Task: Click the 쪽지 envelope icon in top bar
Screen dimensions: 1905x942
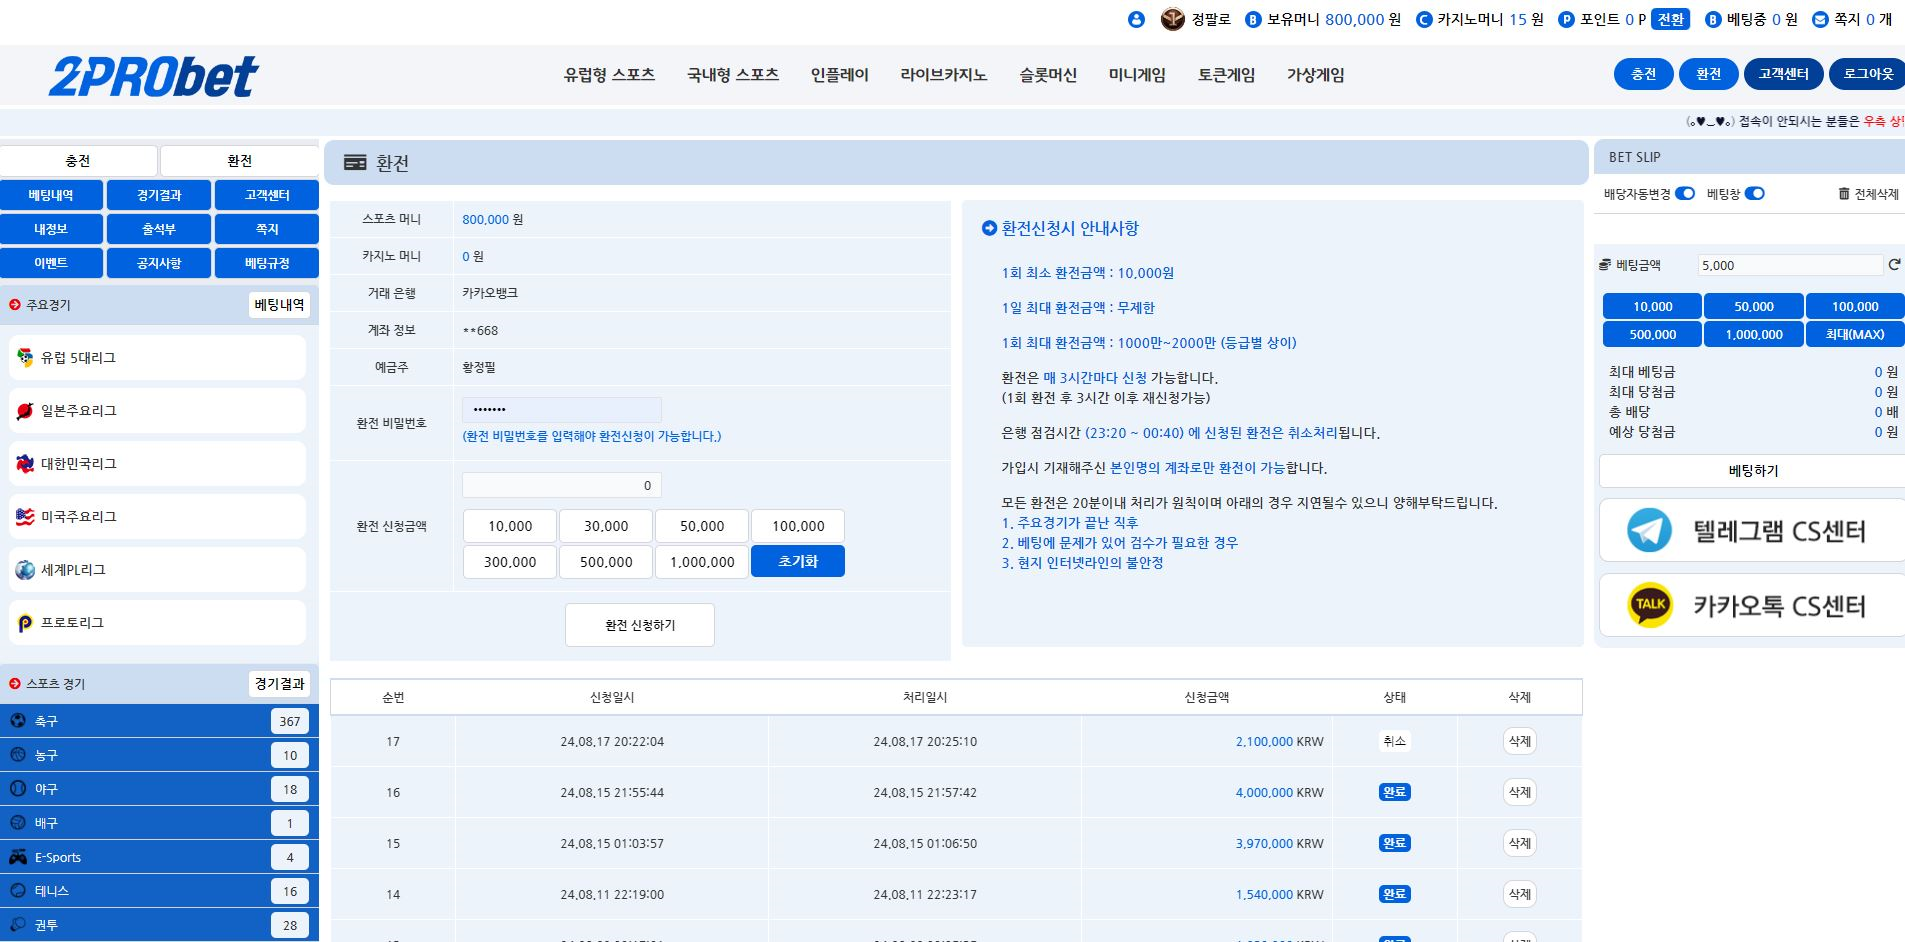Action: 1820,19
